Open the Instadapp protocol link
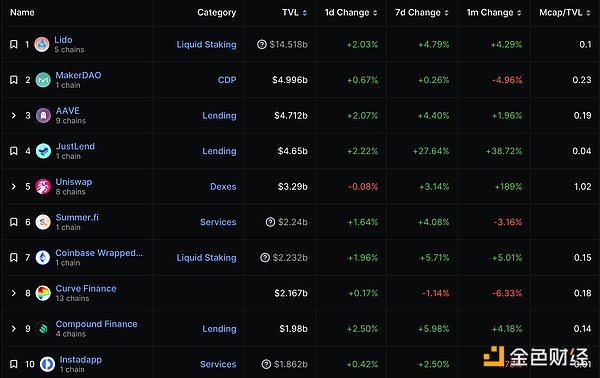This screenshot has width=600, height=378. [81, 360]
